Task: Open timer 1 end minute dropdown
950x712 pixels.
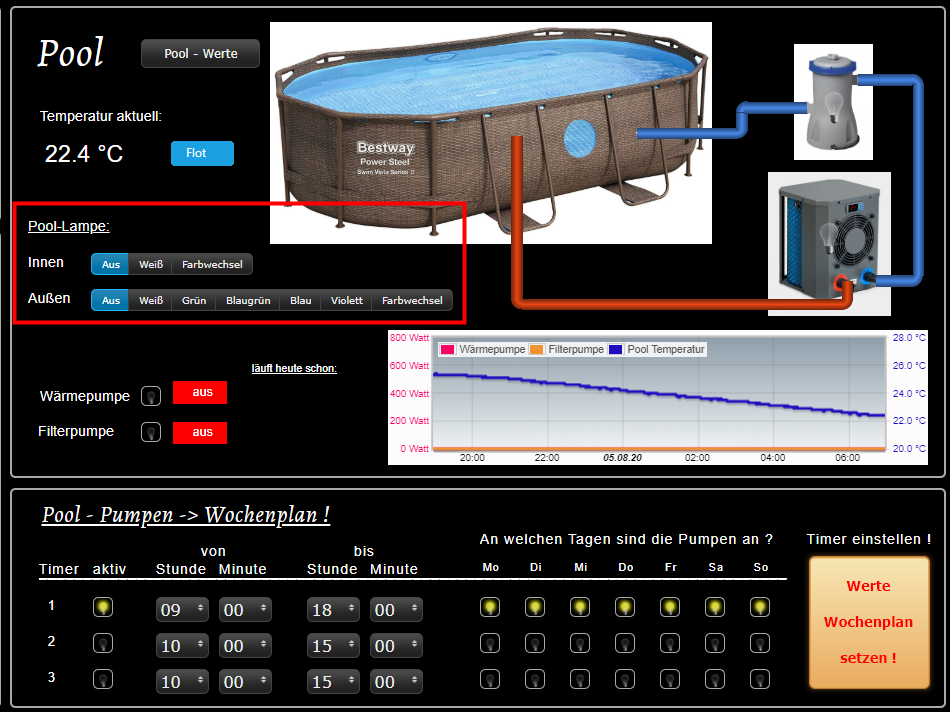Action: tap(396, 610)
